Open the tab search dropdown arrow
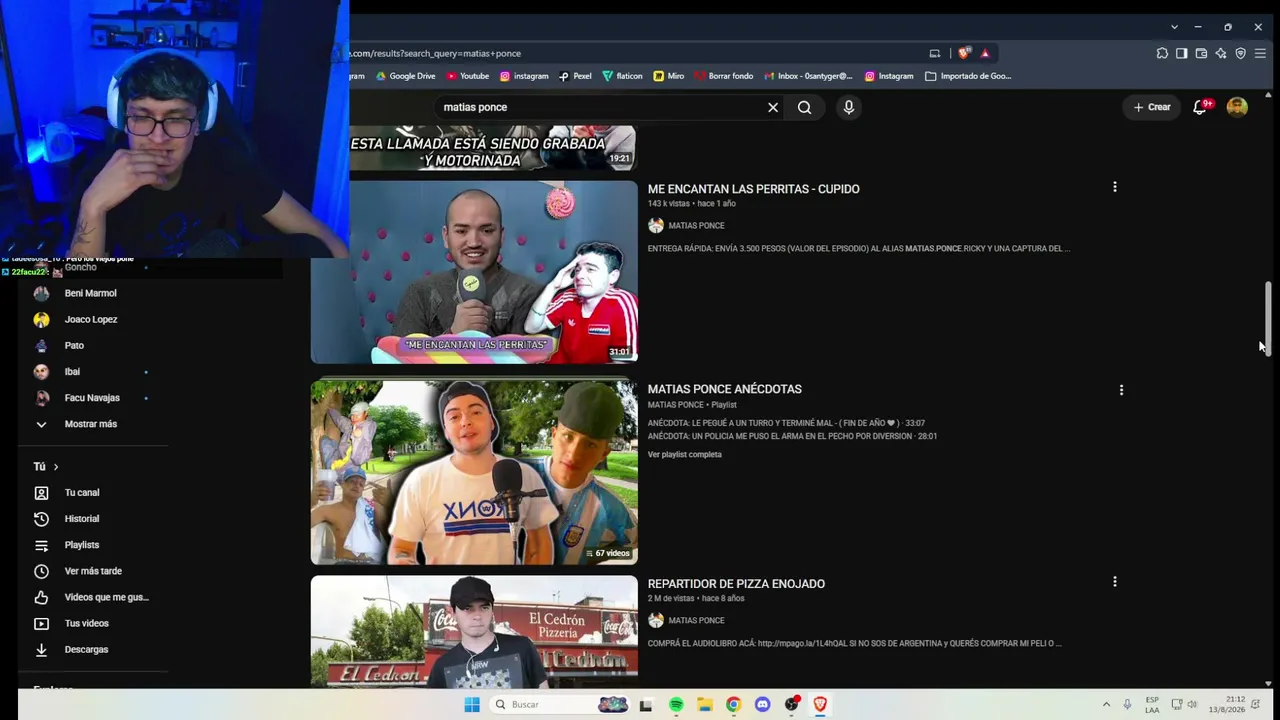 (1174, 27)
